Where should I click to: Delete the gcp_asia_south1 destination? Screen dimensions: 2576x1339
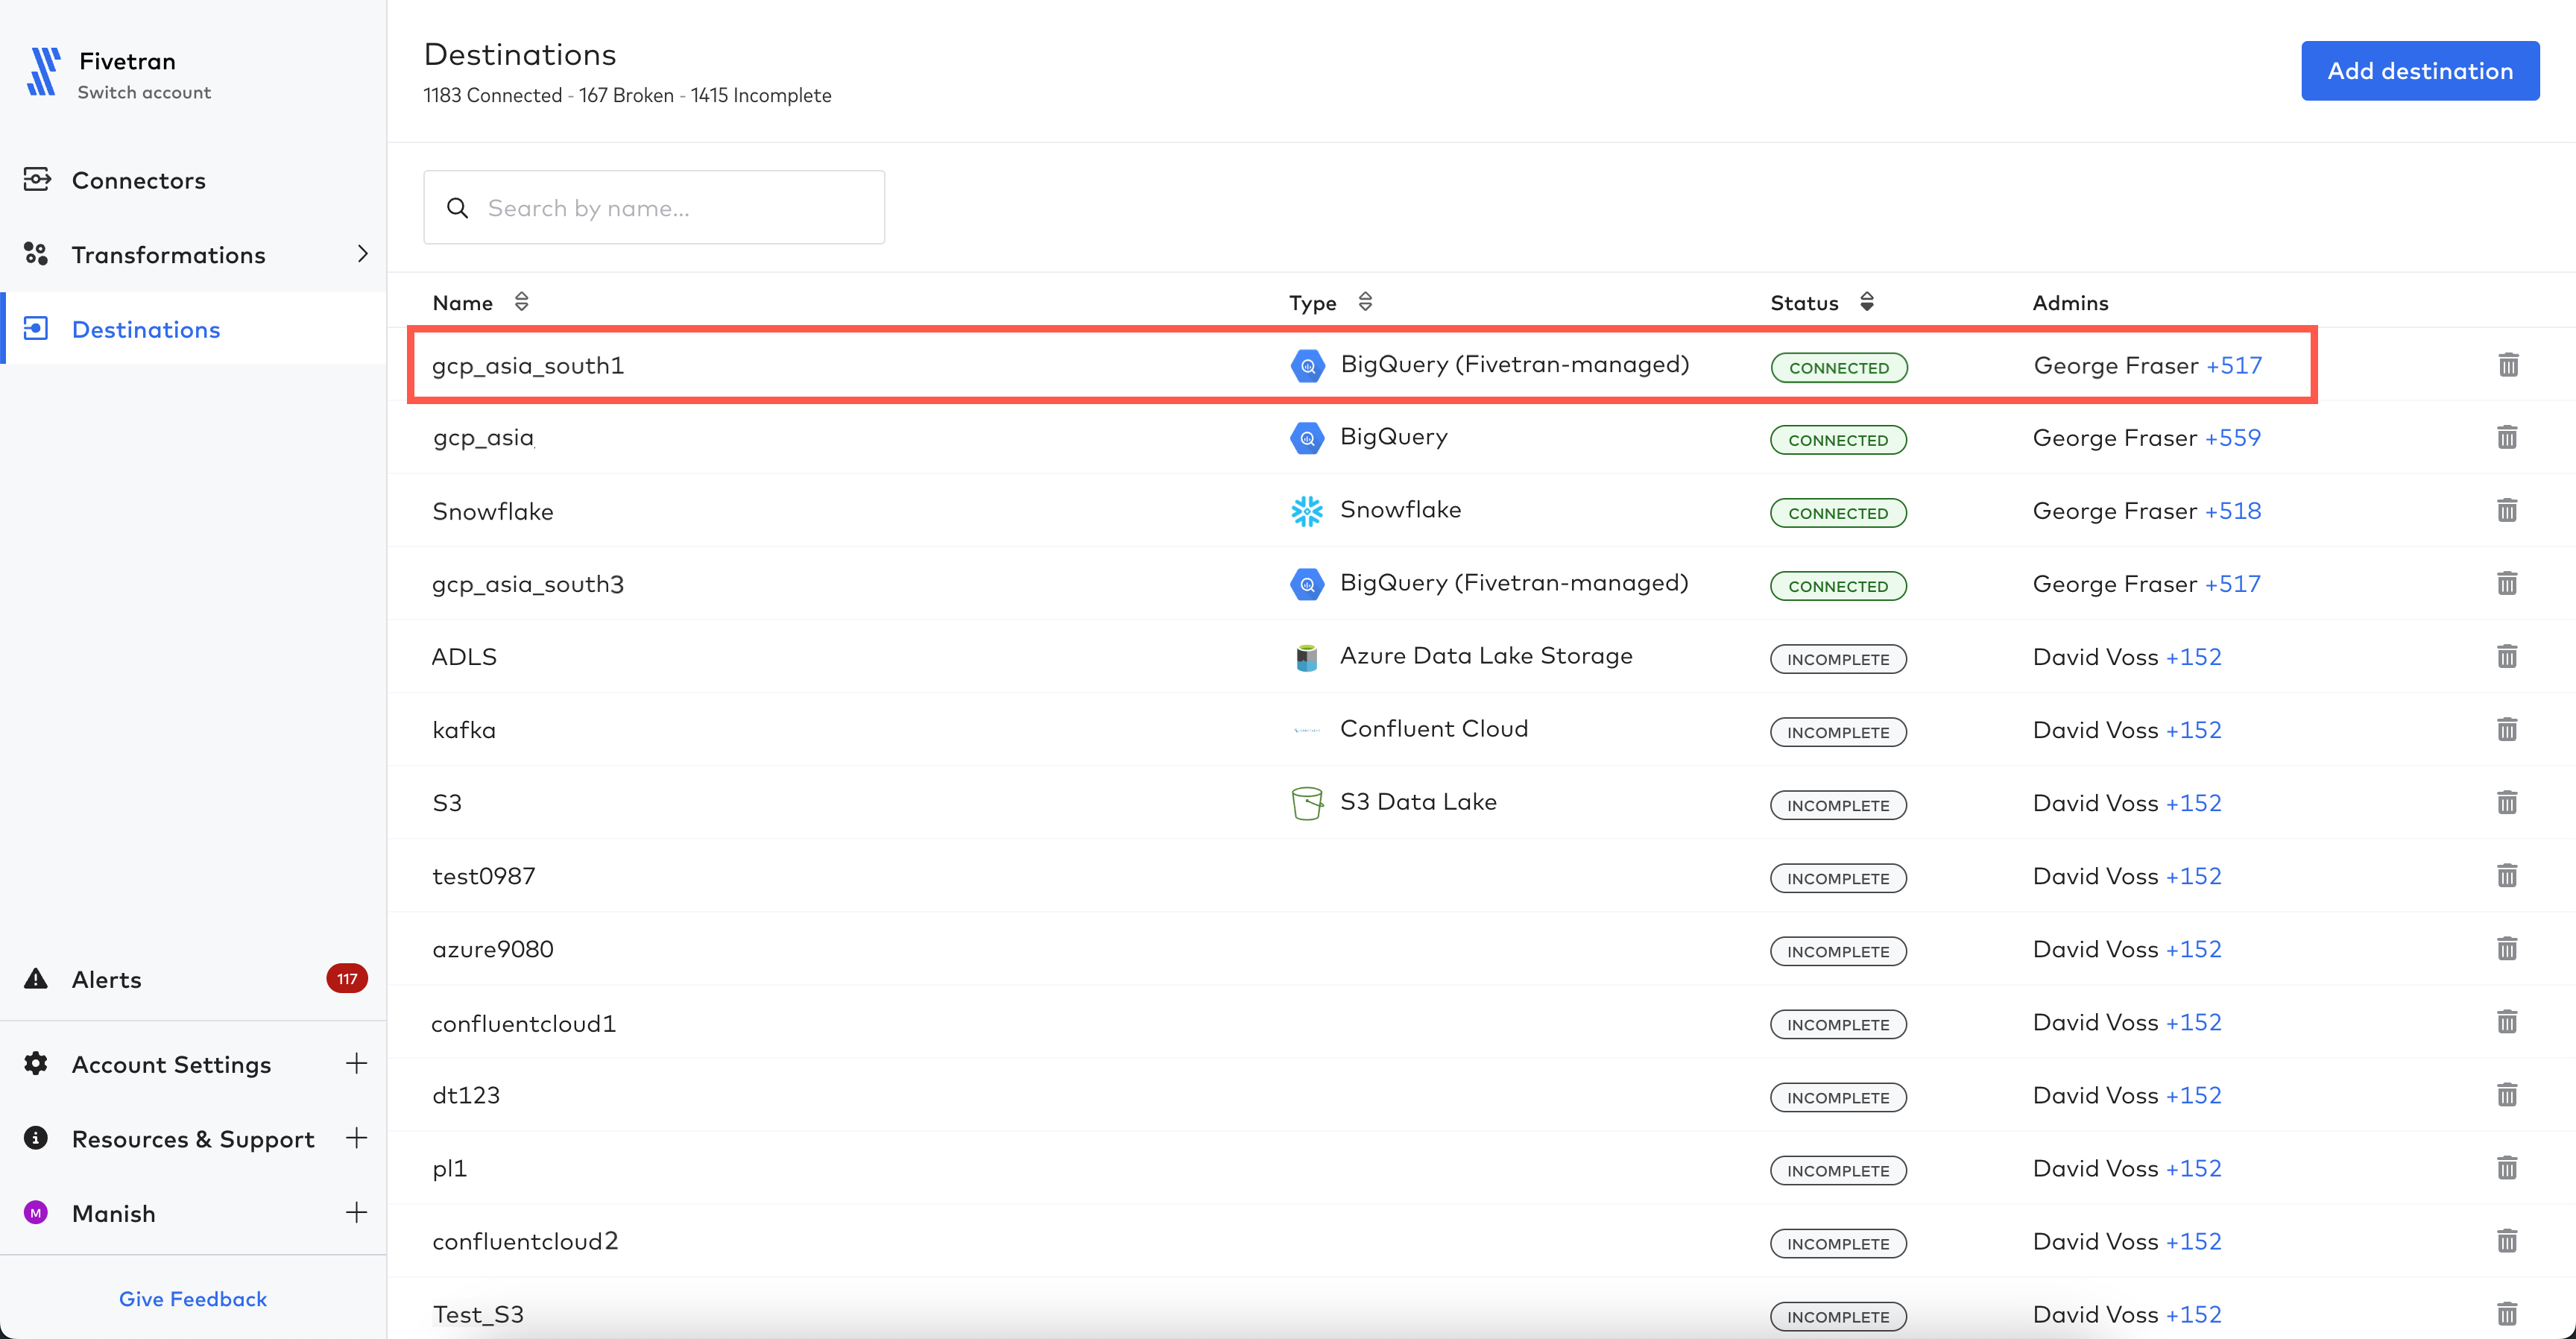pos(2508,365)
